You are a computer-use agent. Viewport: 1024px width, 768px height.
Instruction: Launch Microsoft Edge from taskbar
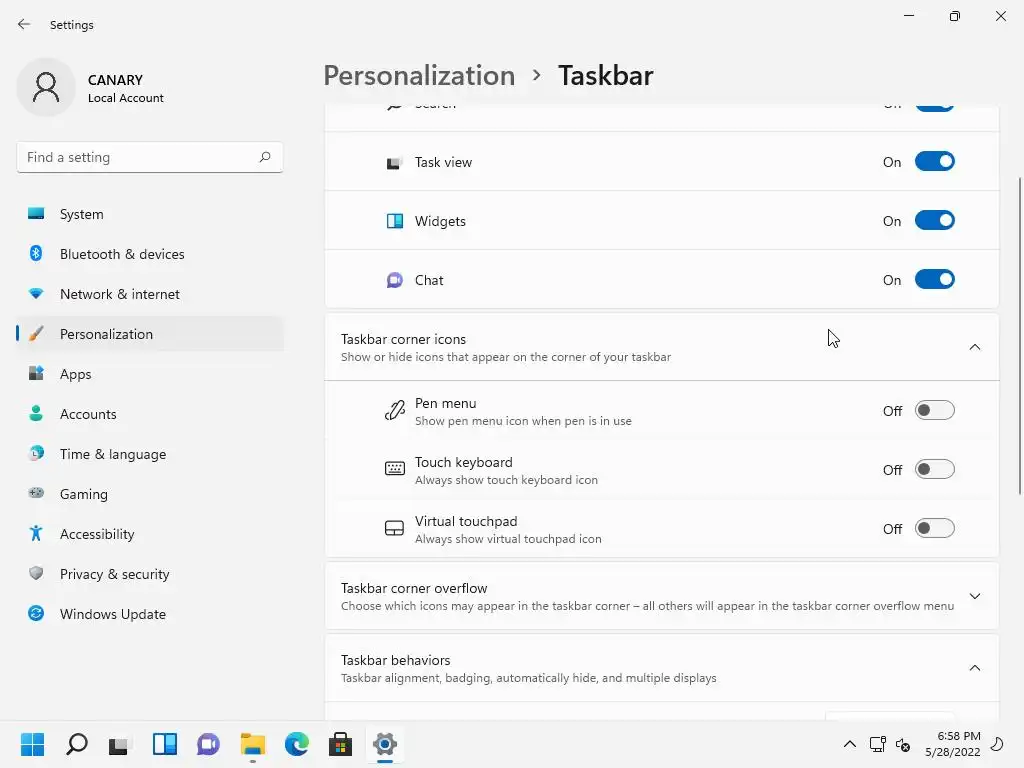297,744
